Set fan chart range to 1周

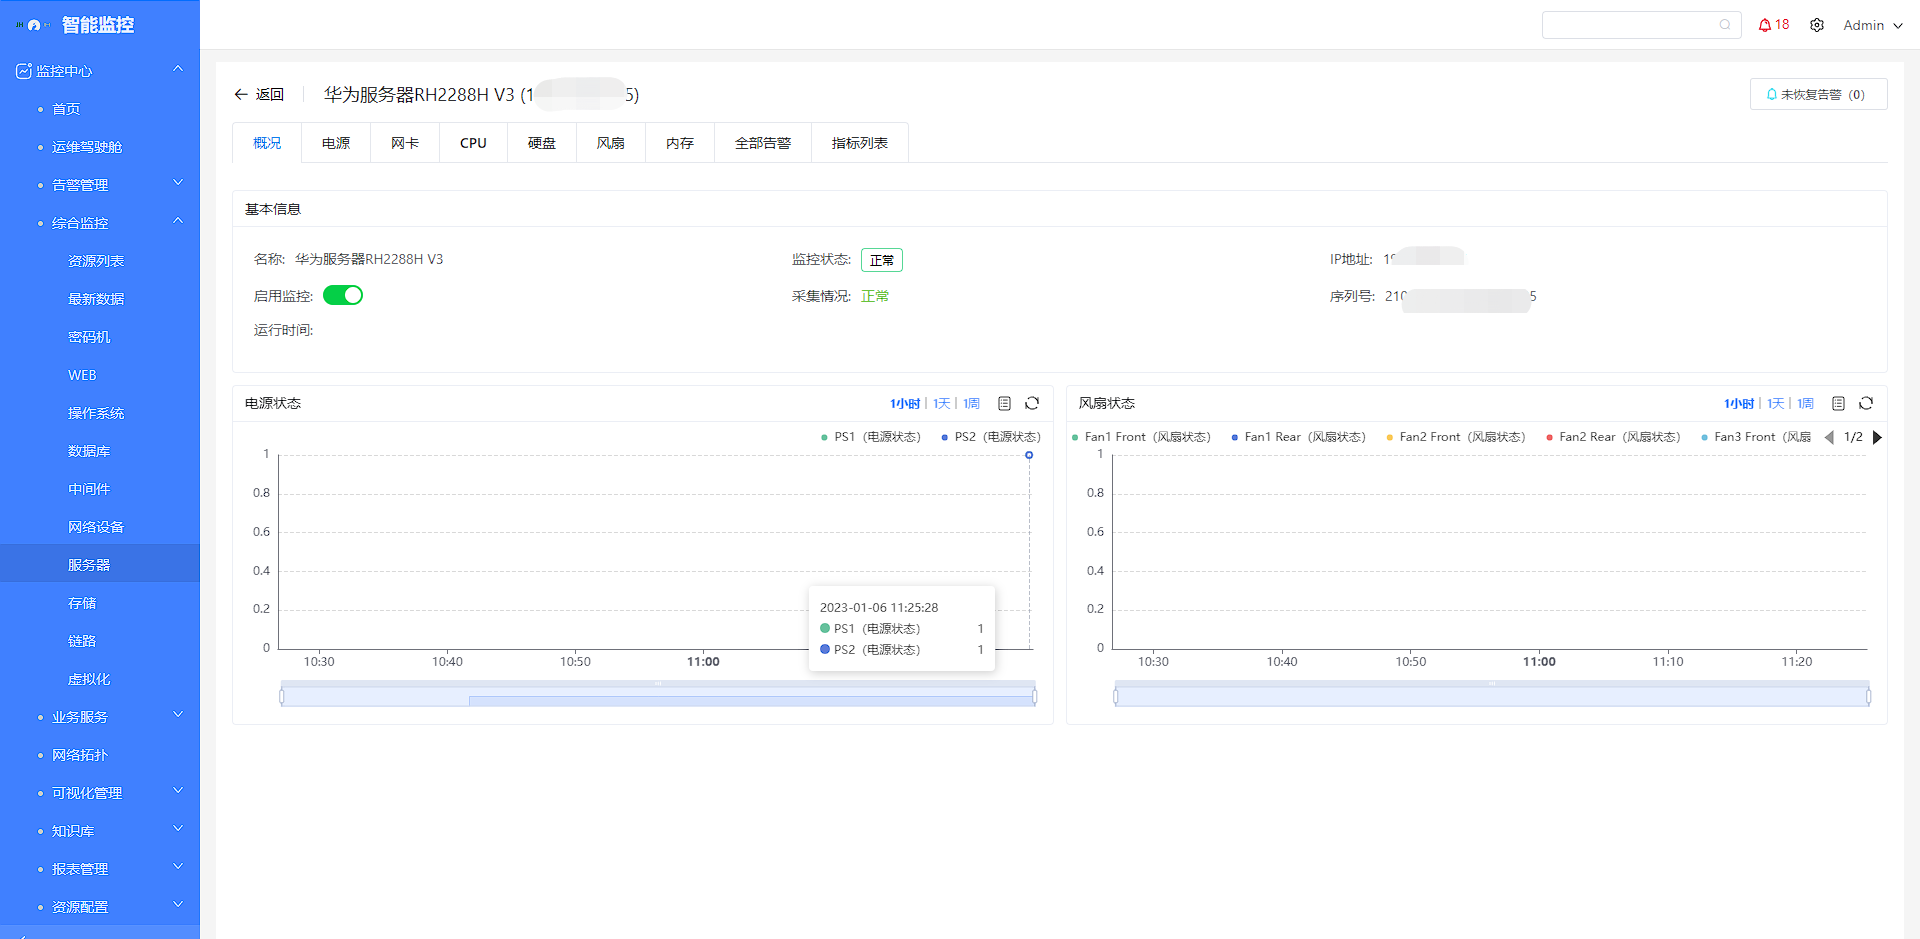coord(1806,403)
